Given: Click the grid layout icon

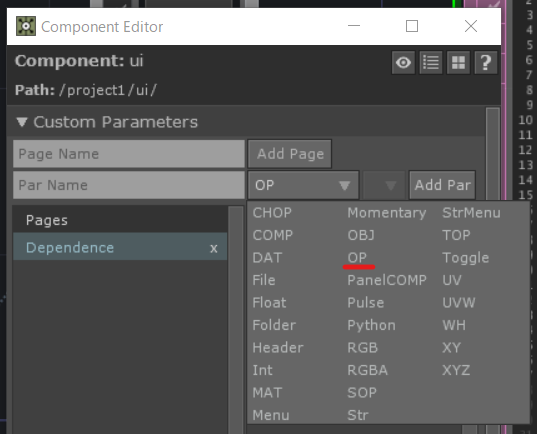Looking at the screenshot, I should pos(458,63).
